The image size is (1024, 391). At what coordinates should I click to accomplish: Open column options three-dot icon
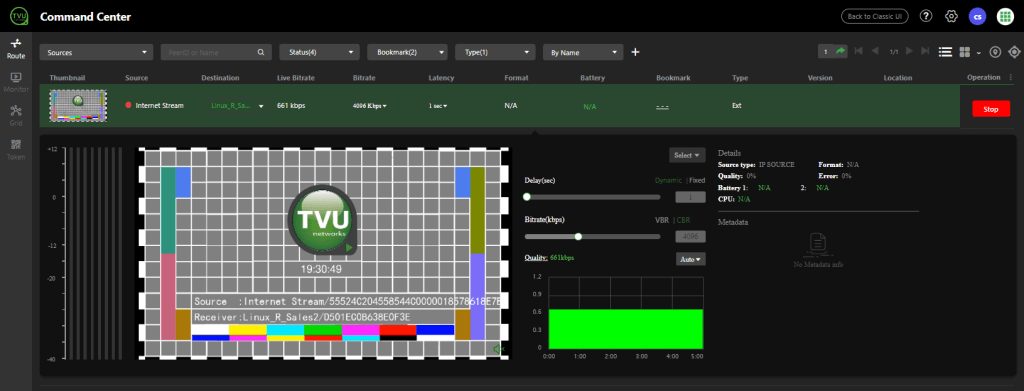[x=1011, y=78]
